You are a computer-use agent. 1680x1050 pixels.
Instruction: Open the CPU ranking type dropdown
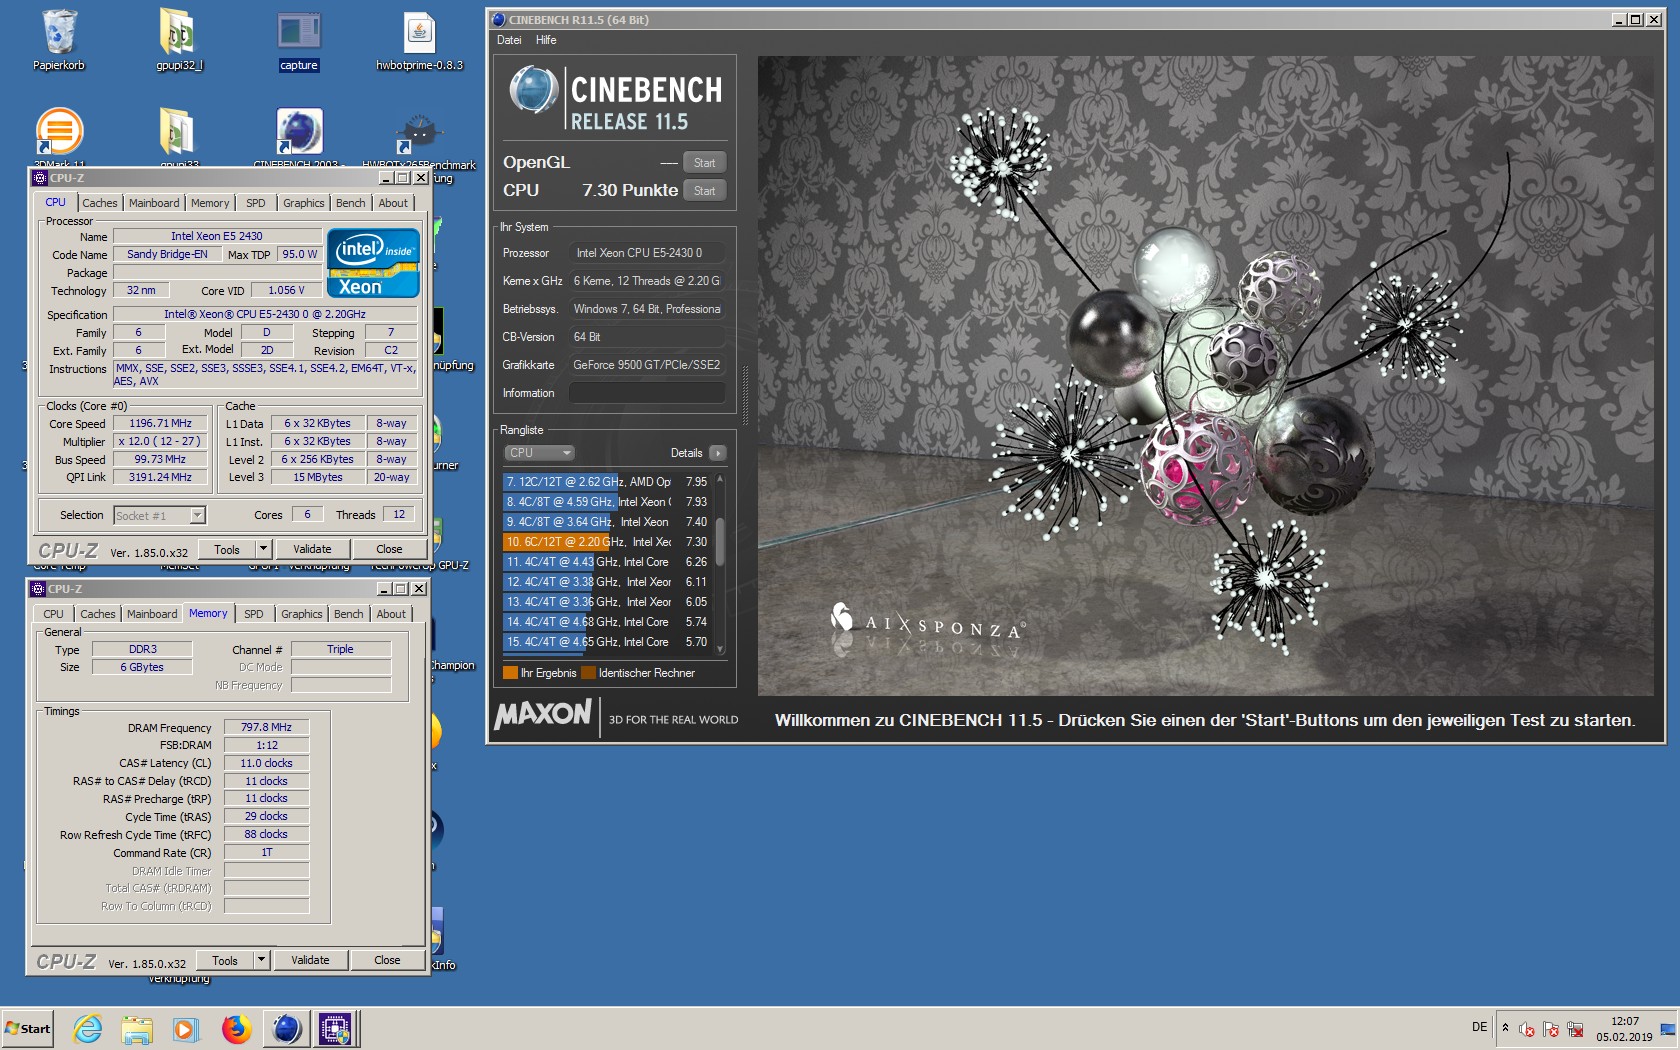539,453
